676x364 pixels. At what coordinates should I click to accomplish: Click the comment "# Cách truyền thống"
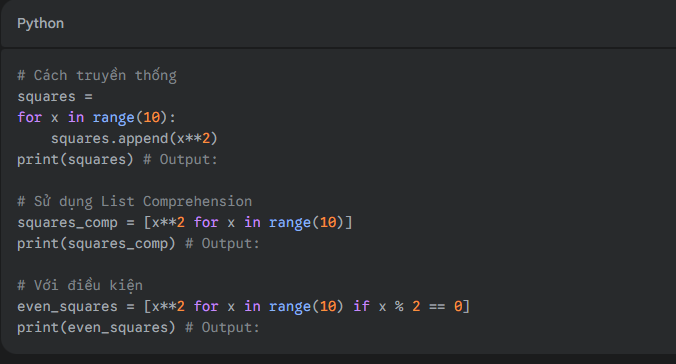[97, 75]
